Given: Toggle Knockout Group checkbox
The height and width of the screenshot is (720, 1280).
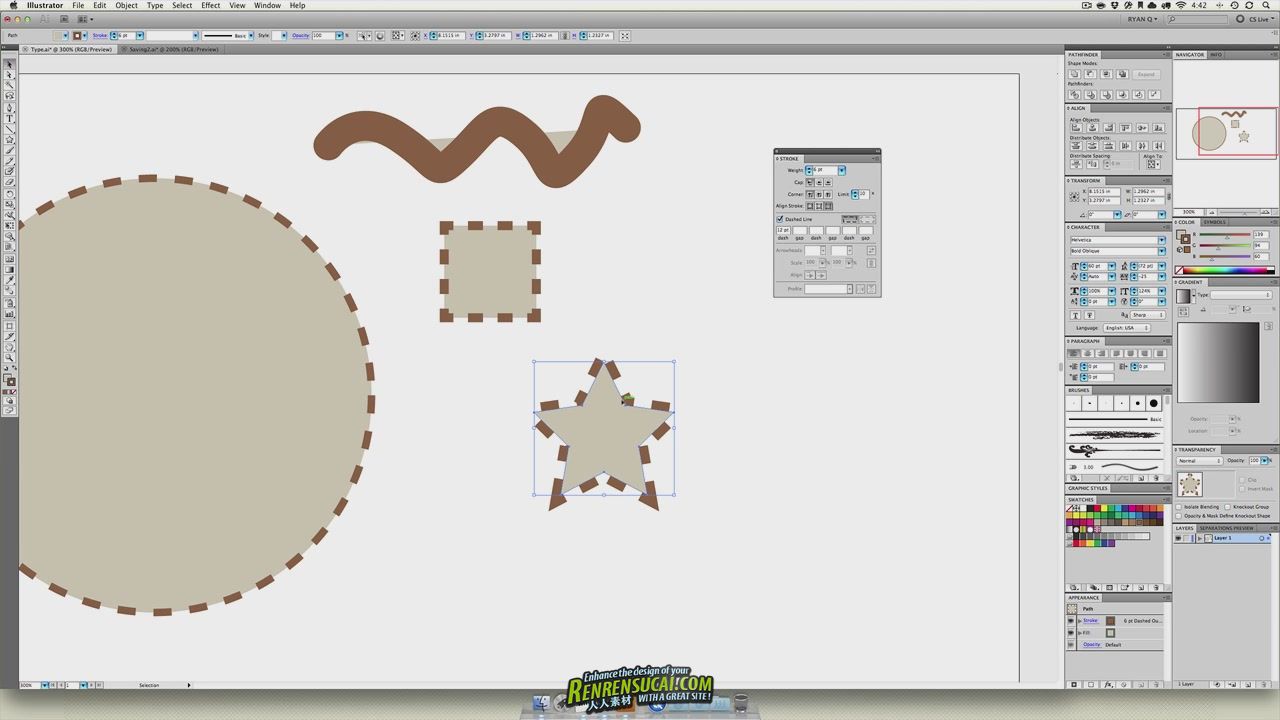Looking at the screenshot, I should click(x=1227, y=507).
